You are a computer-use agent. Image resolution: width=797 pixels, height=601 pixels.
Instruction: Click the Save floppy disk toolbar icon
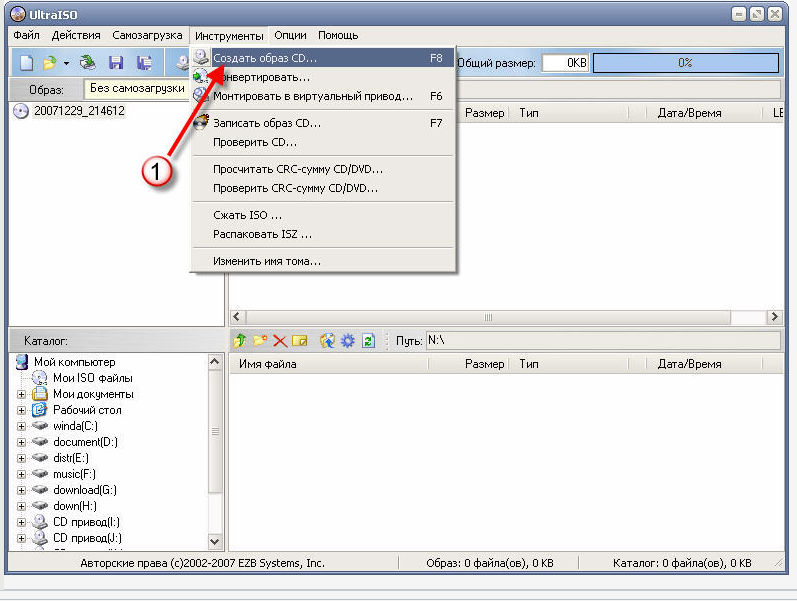[116, 63]
